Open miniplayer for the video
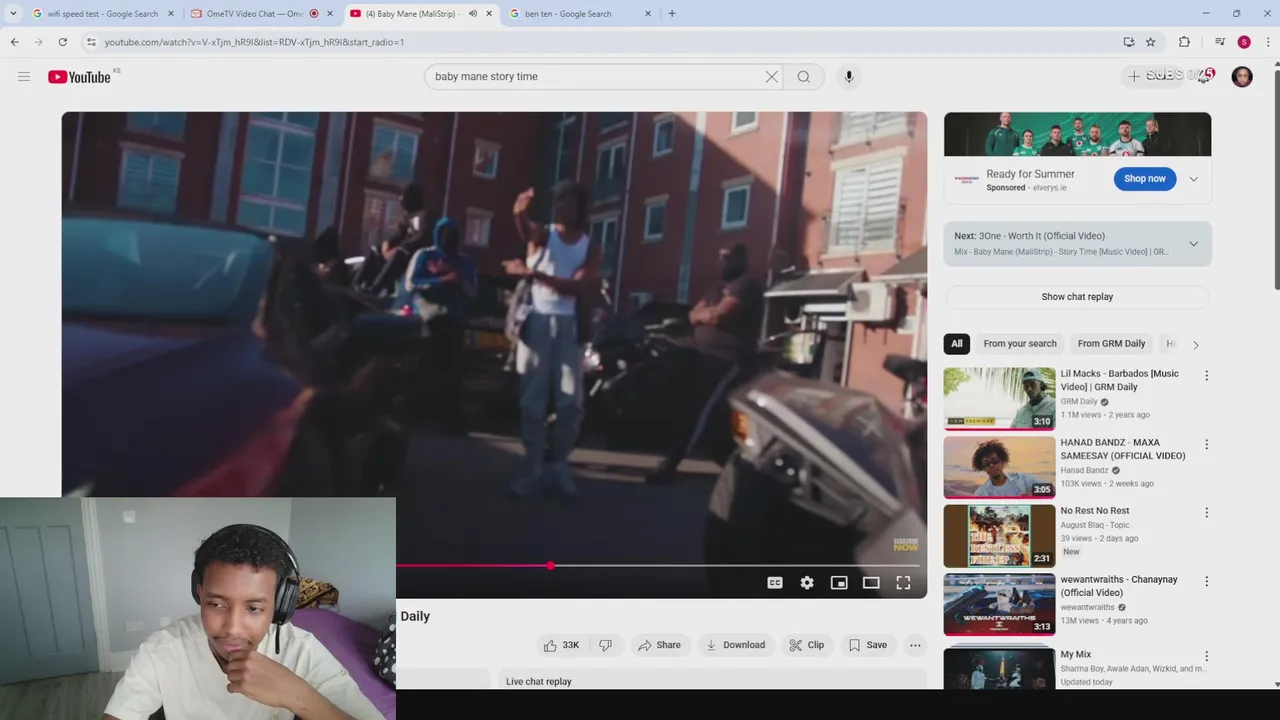This screenshot has width=1280, height=720. click(x=839, y=583)
